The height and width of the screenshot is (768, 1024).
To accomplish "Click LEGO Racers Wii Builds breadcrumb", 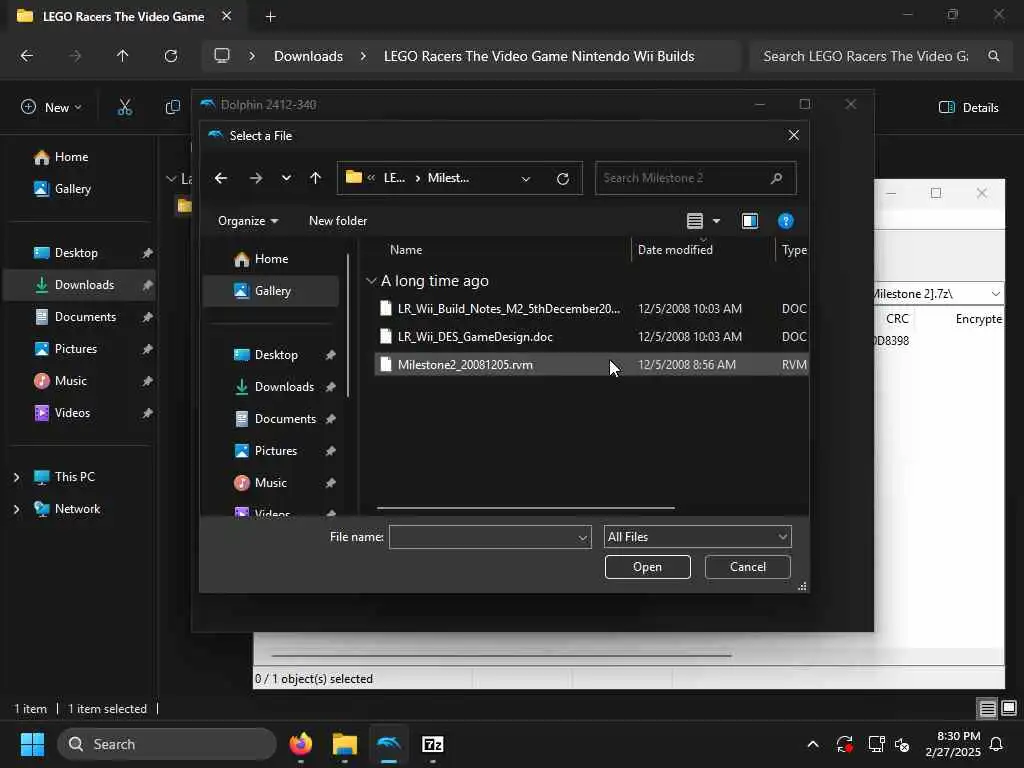I will [x=539, y=56].
